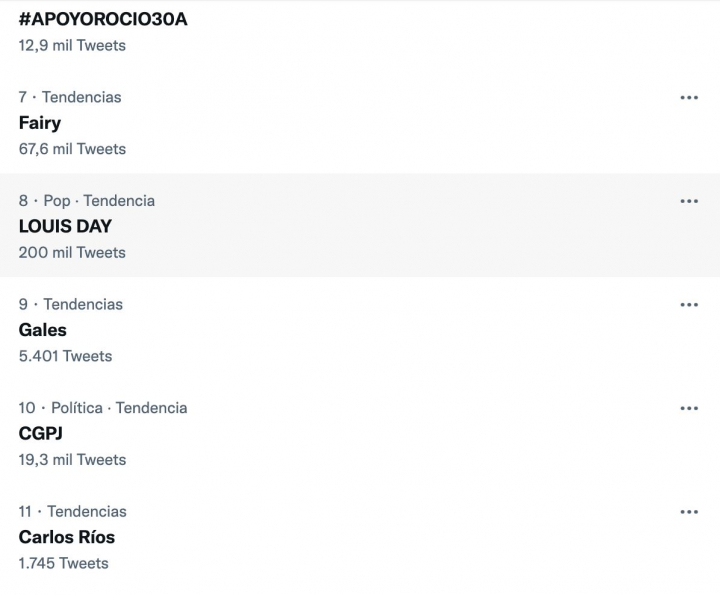The height and width of the screenshot is (595, 720).
Task: Open the #APOYOROCIO30A hashtag trend
Action: [x=103, y=19]
